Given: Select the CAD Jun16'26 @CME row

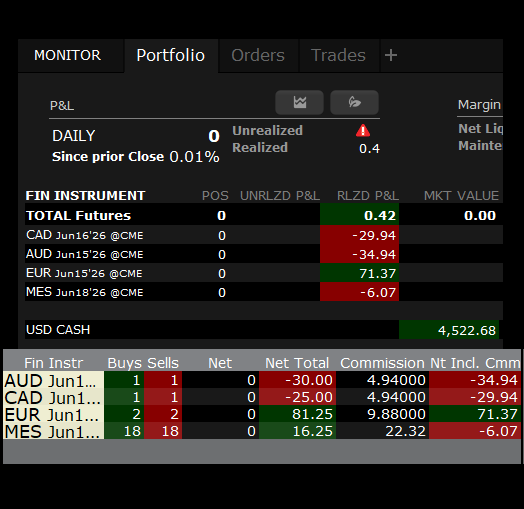Looking at the screenshot, I should coord(264,235).
